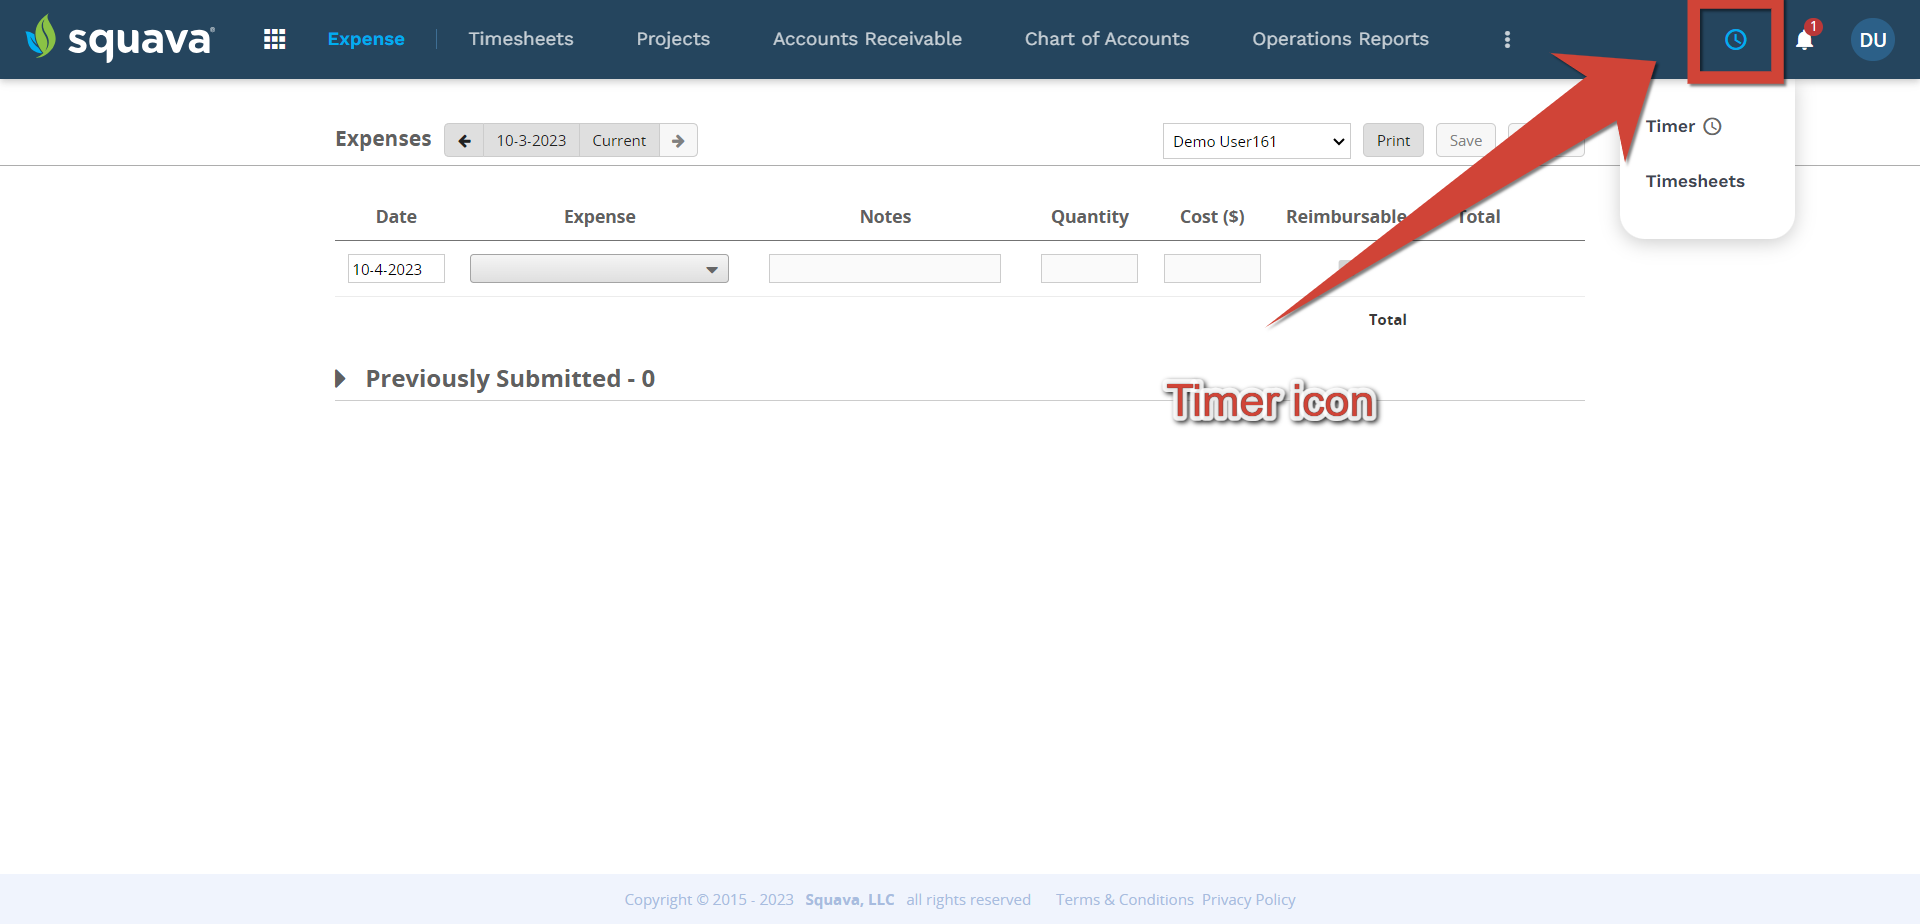This screenshot has height=924, width=1920.
Task: Open Privacy Policy link
Action: (1248, 899)
